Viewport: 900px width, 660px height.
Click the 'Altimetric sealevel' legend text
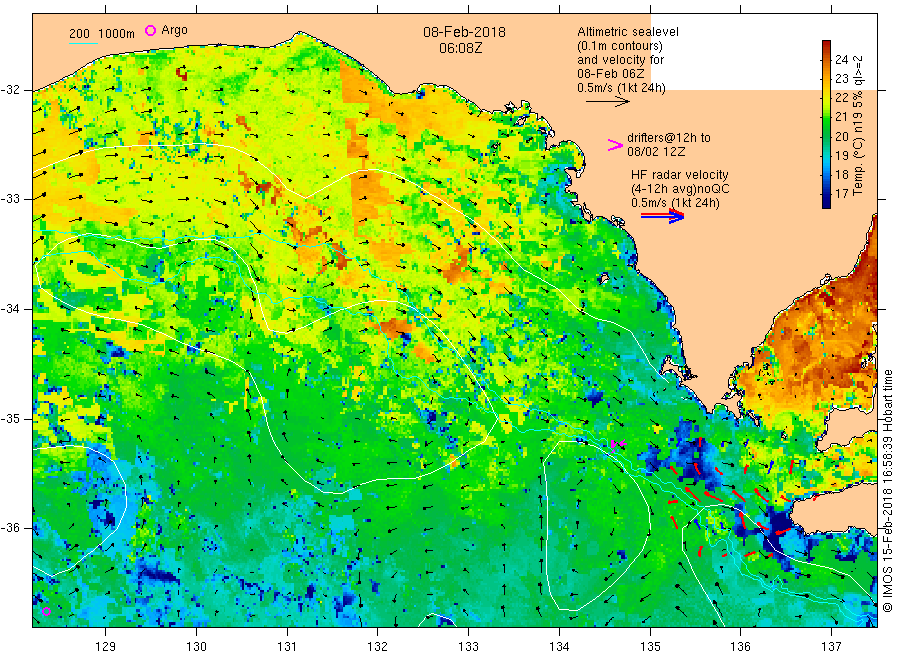(x=628, y=32)
